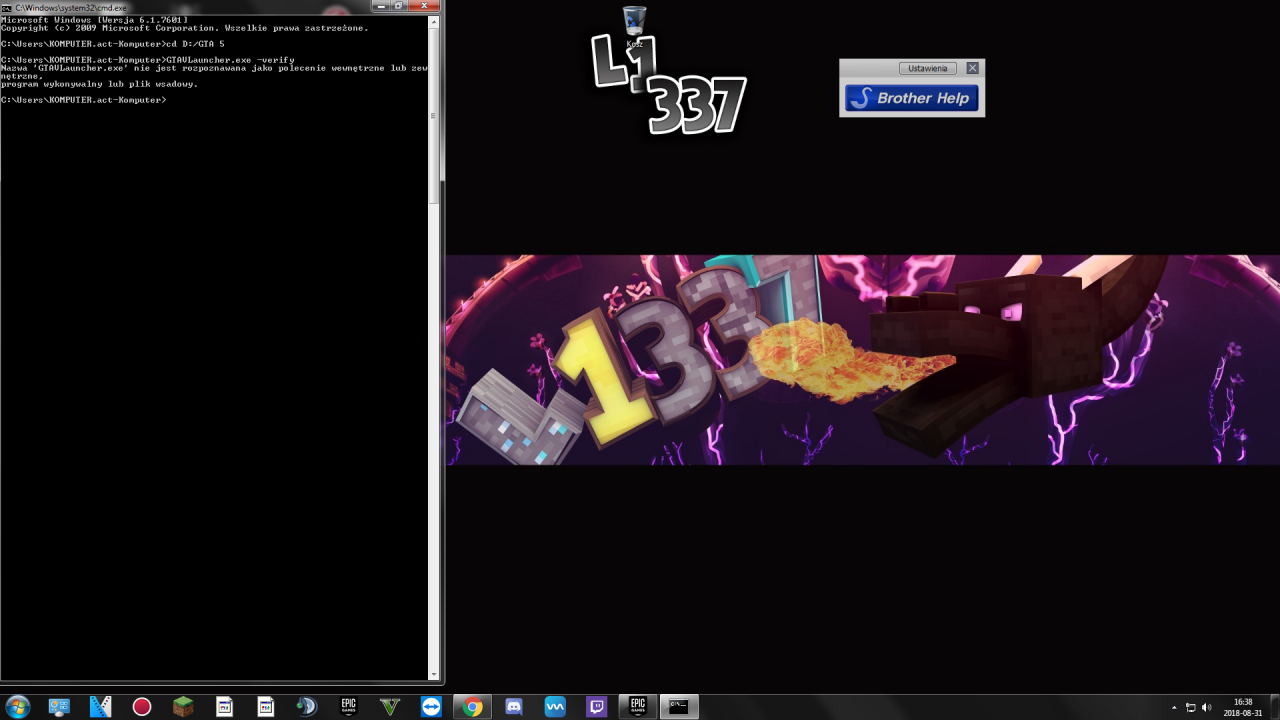Click the cmd scrollbar up arrow

pyautogui.click(x=434, y=20)
